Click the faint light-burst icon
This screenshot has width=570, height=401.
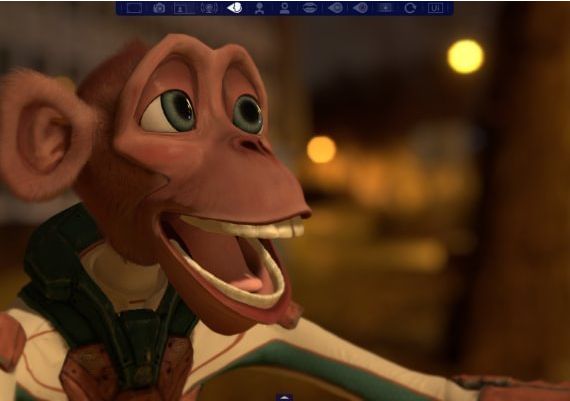(385, 8)
